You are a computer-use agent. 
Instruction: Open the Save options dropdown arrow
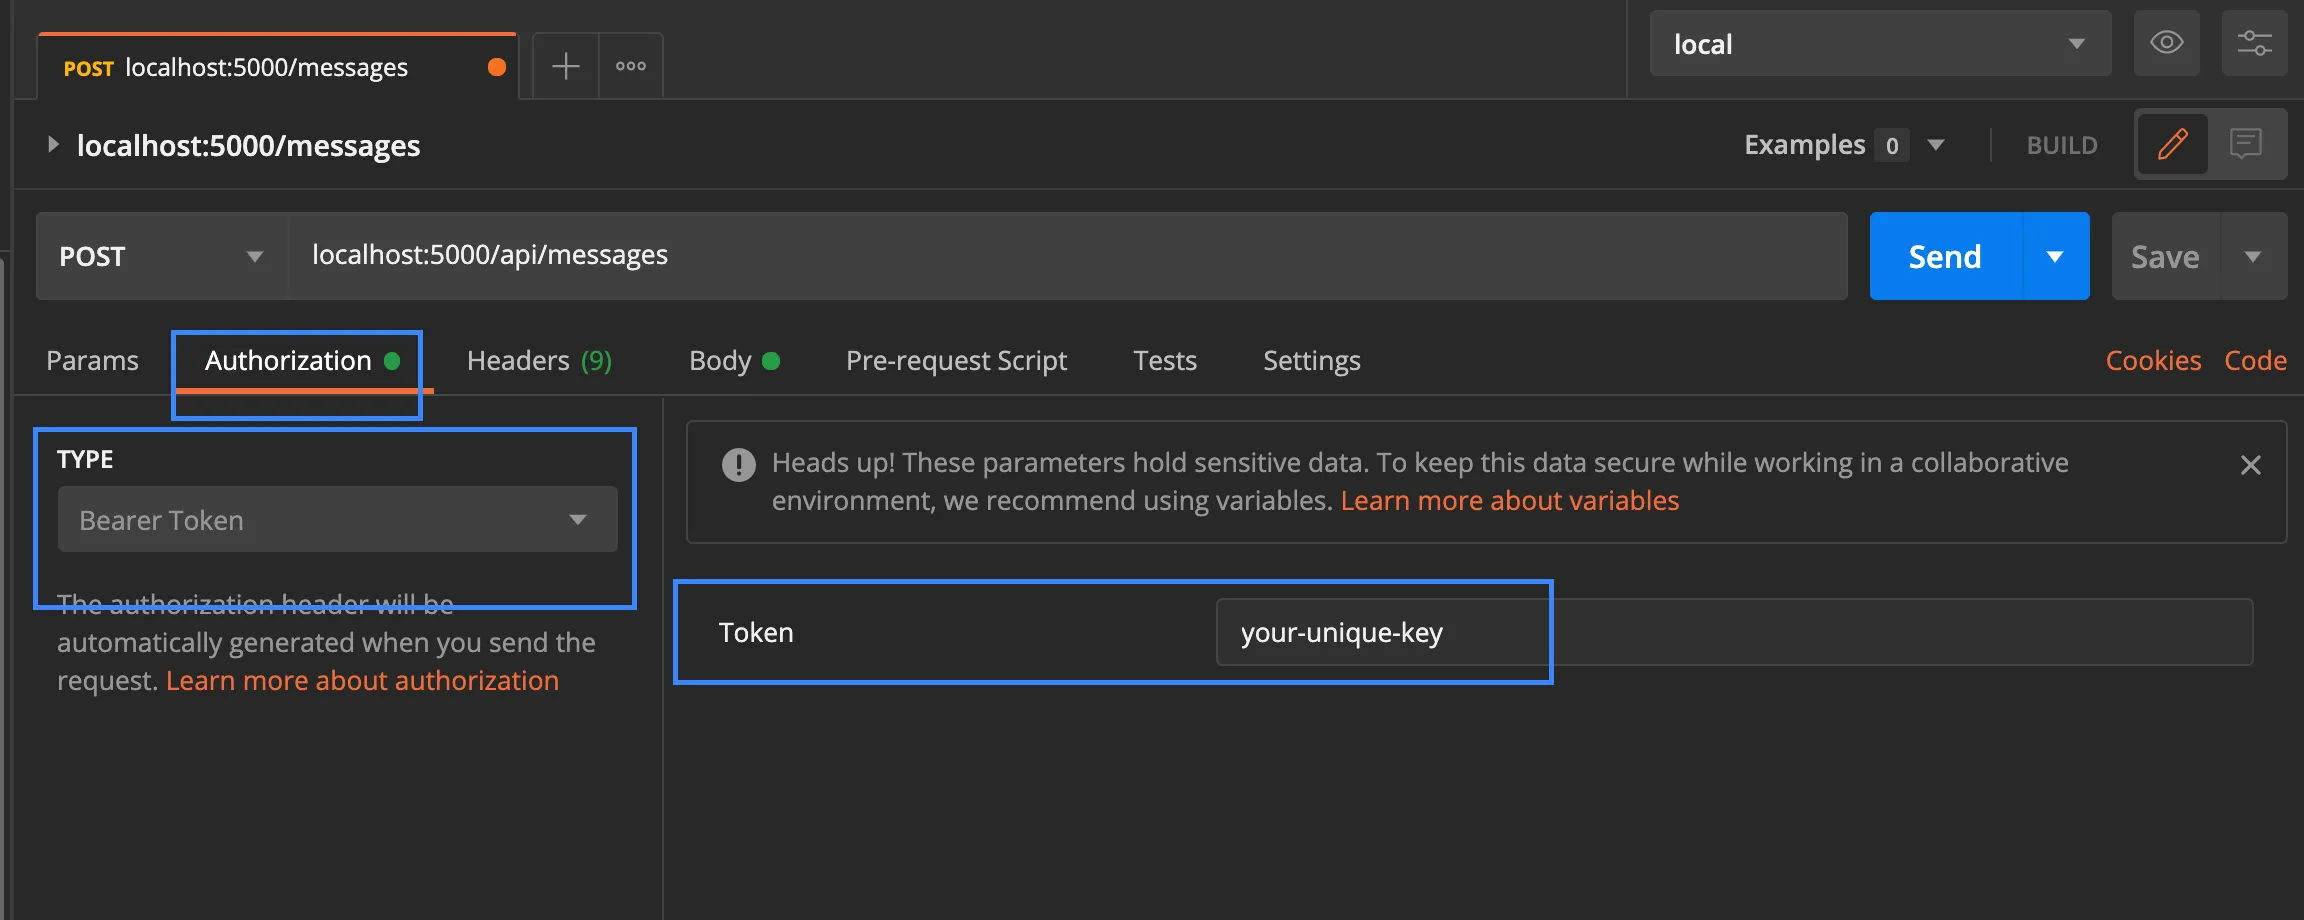2253,255
